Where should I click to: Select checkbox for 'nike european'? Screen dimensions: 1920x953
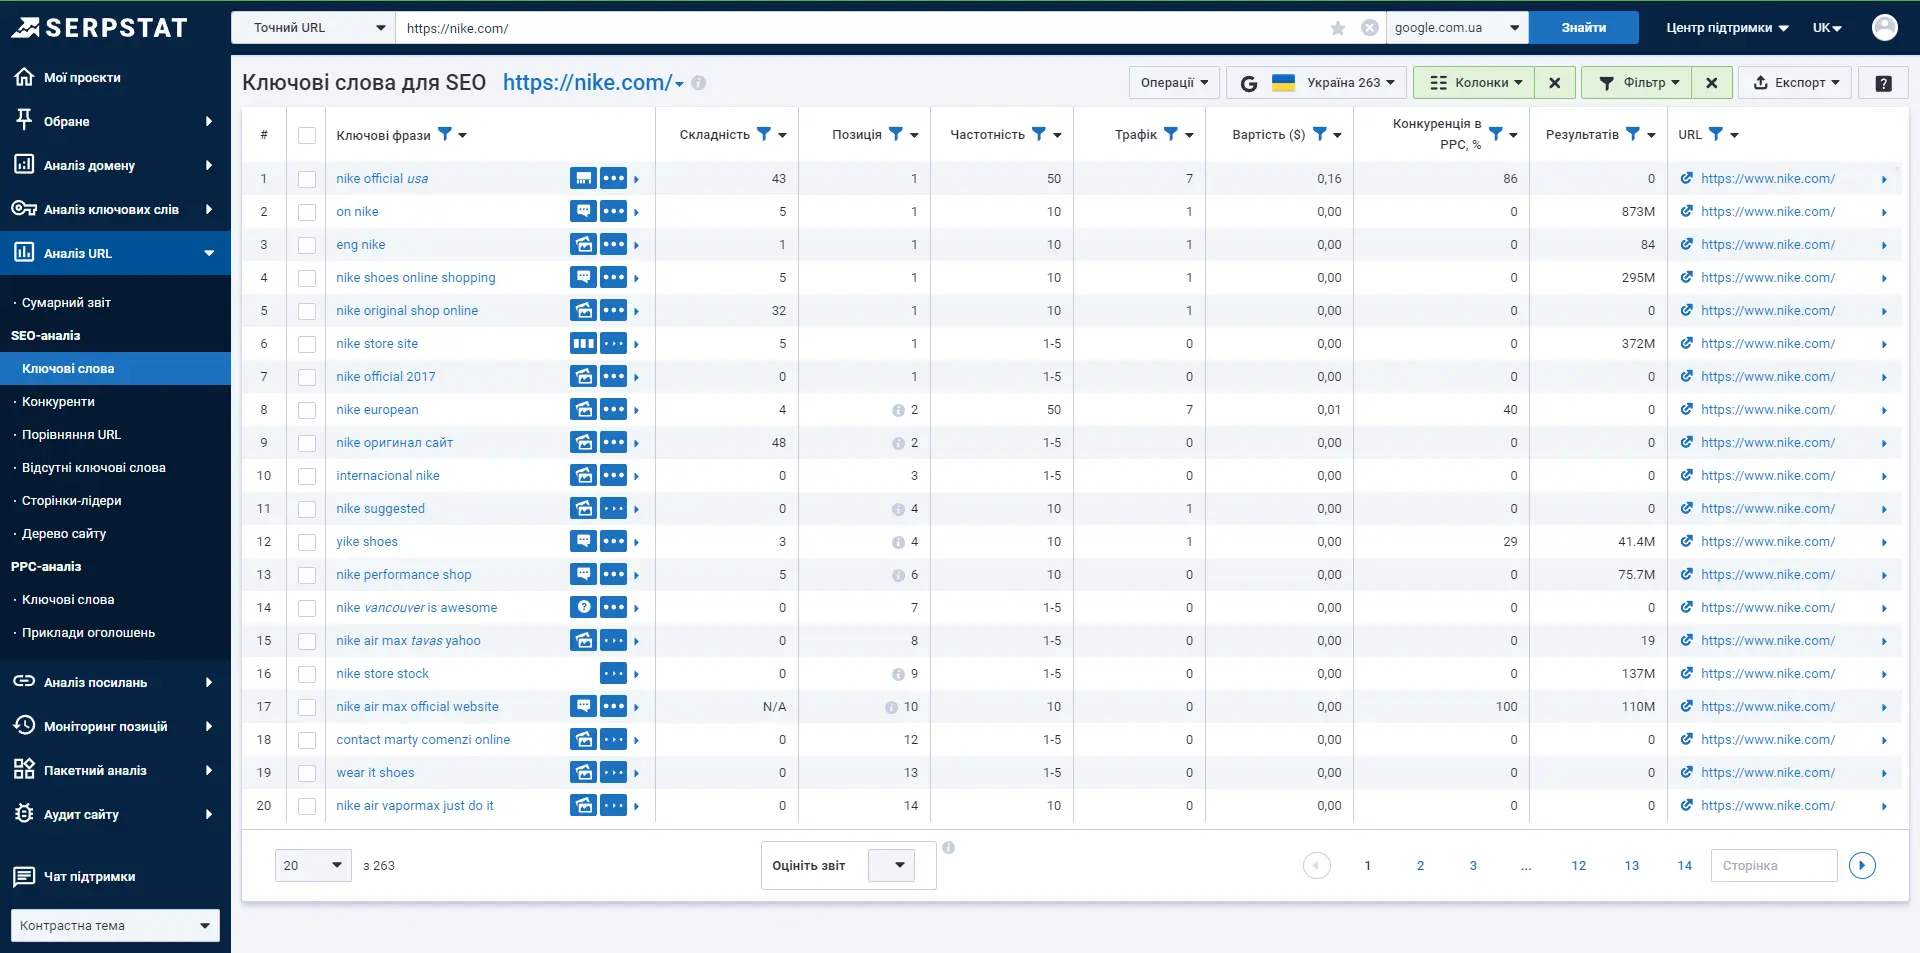[x=307, y=410]
